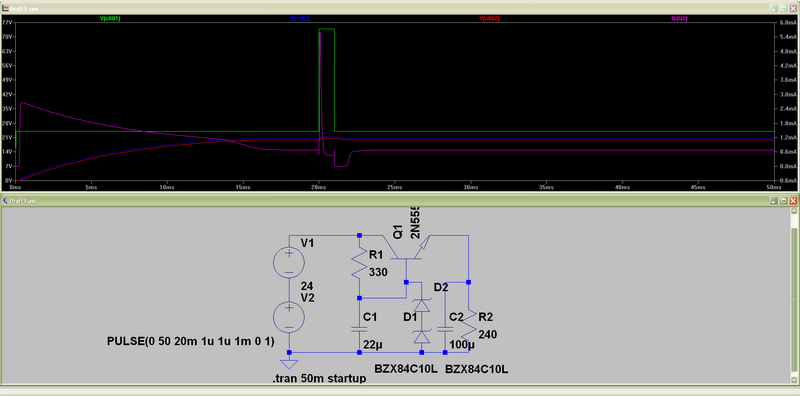This screenshot has width=800, height=396.
Task: Click the red V(n002) trace label
Action: (489, 18)
